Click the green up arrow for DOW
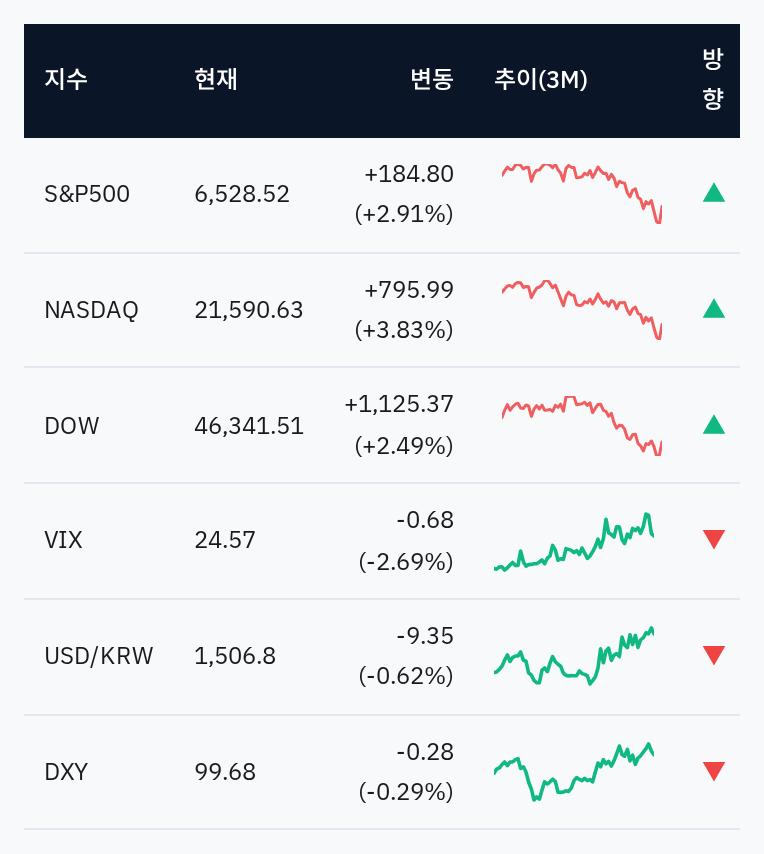This screenshot has width=764, height=854. [713, 425]
